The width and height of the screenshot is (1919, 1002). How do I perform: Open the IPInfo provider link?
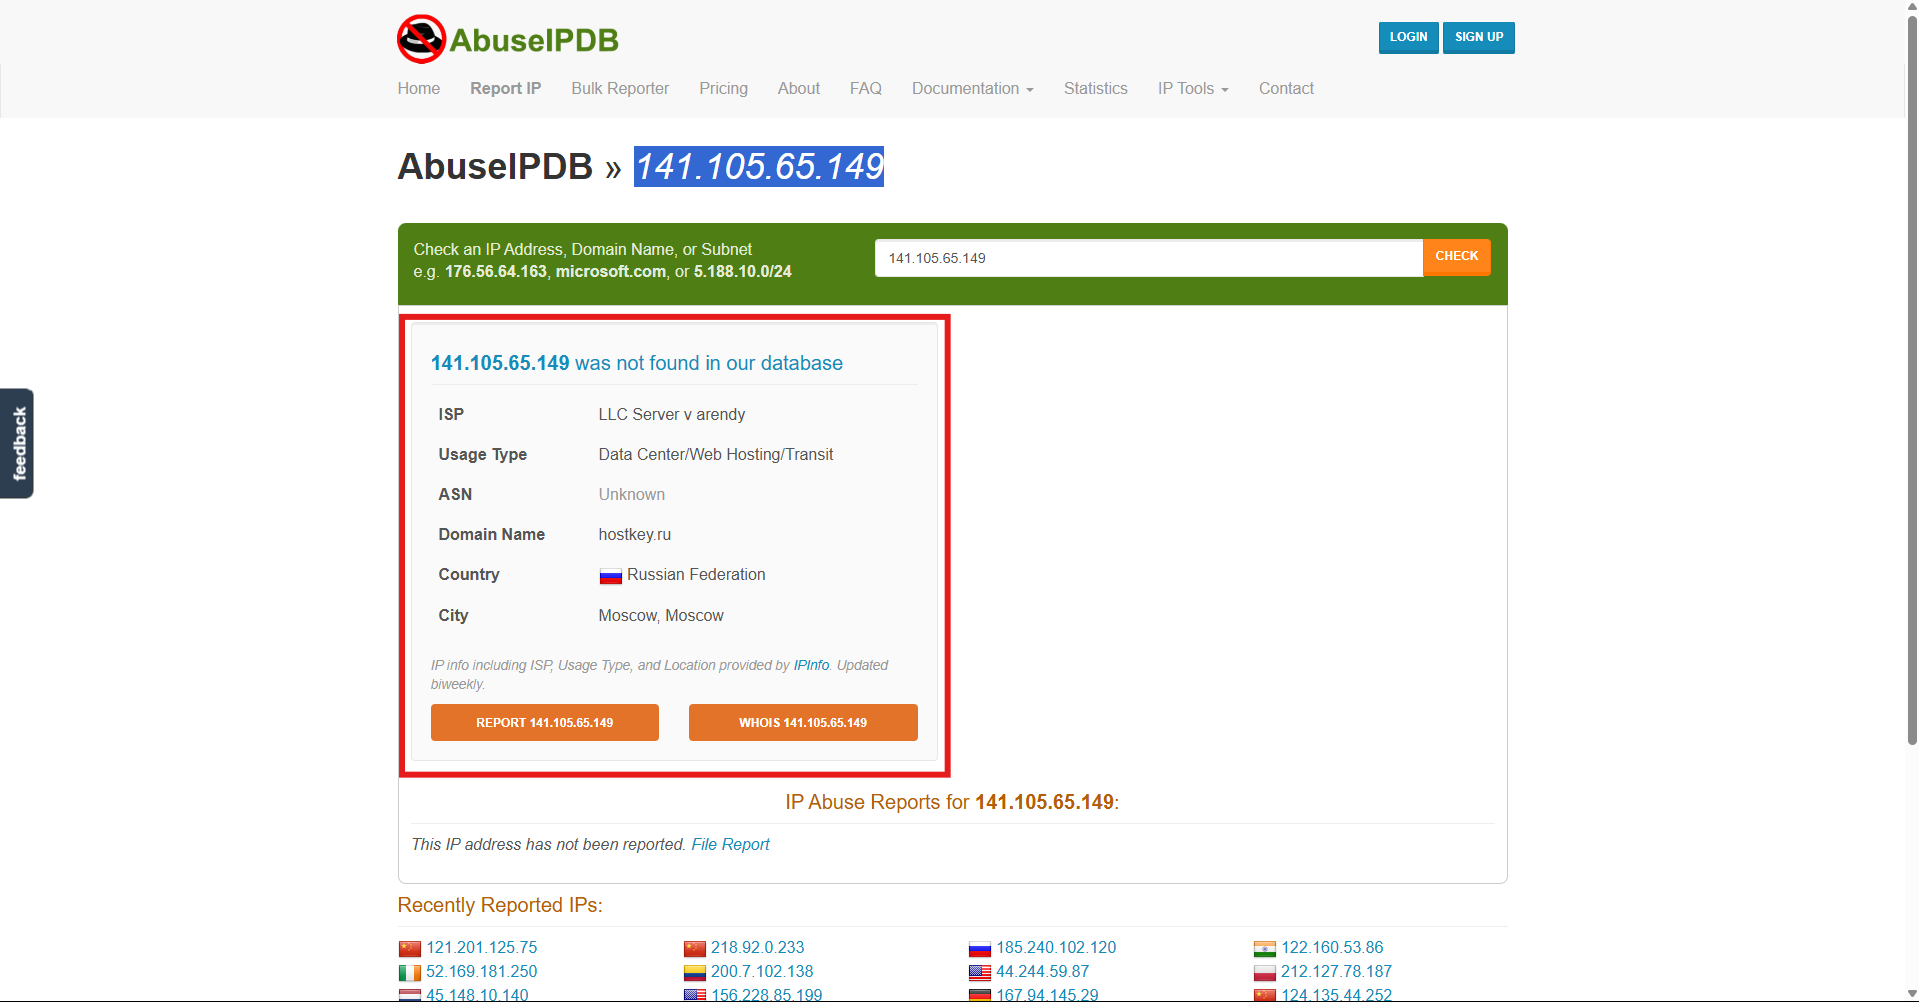click(x=811, y=665)
